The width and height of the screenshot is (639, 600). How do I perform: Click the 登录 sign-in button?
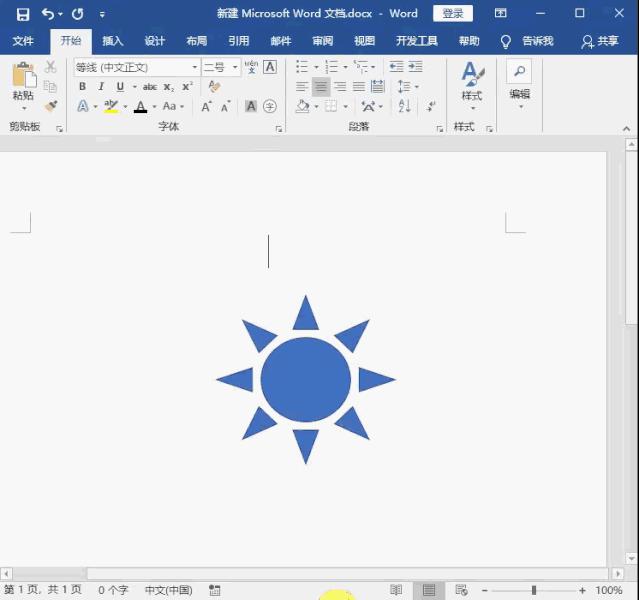tap(453, 13)
